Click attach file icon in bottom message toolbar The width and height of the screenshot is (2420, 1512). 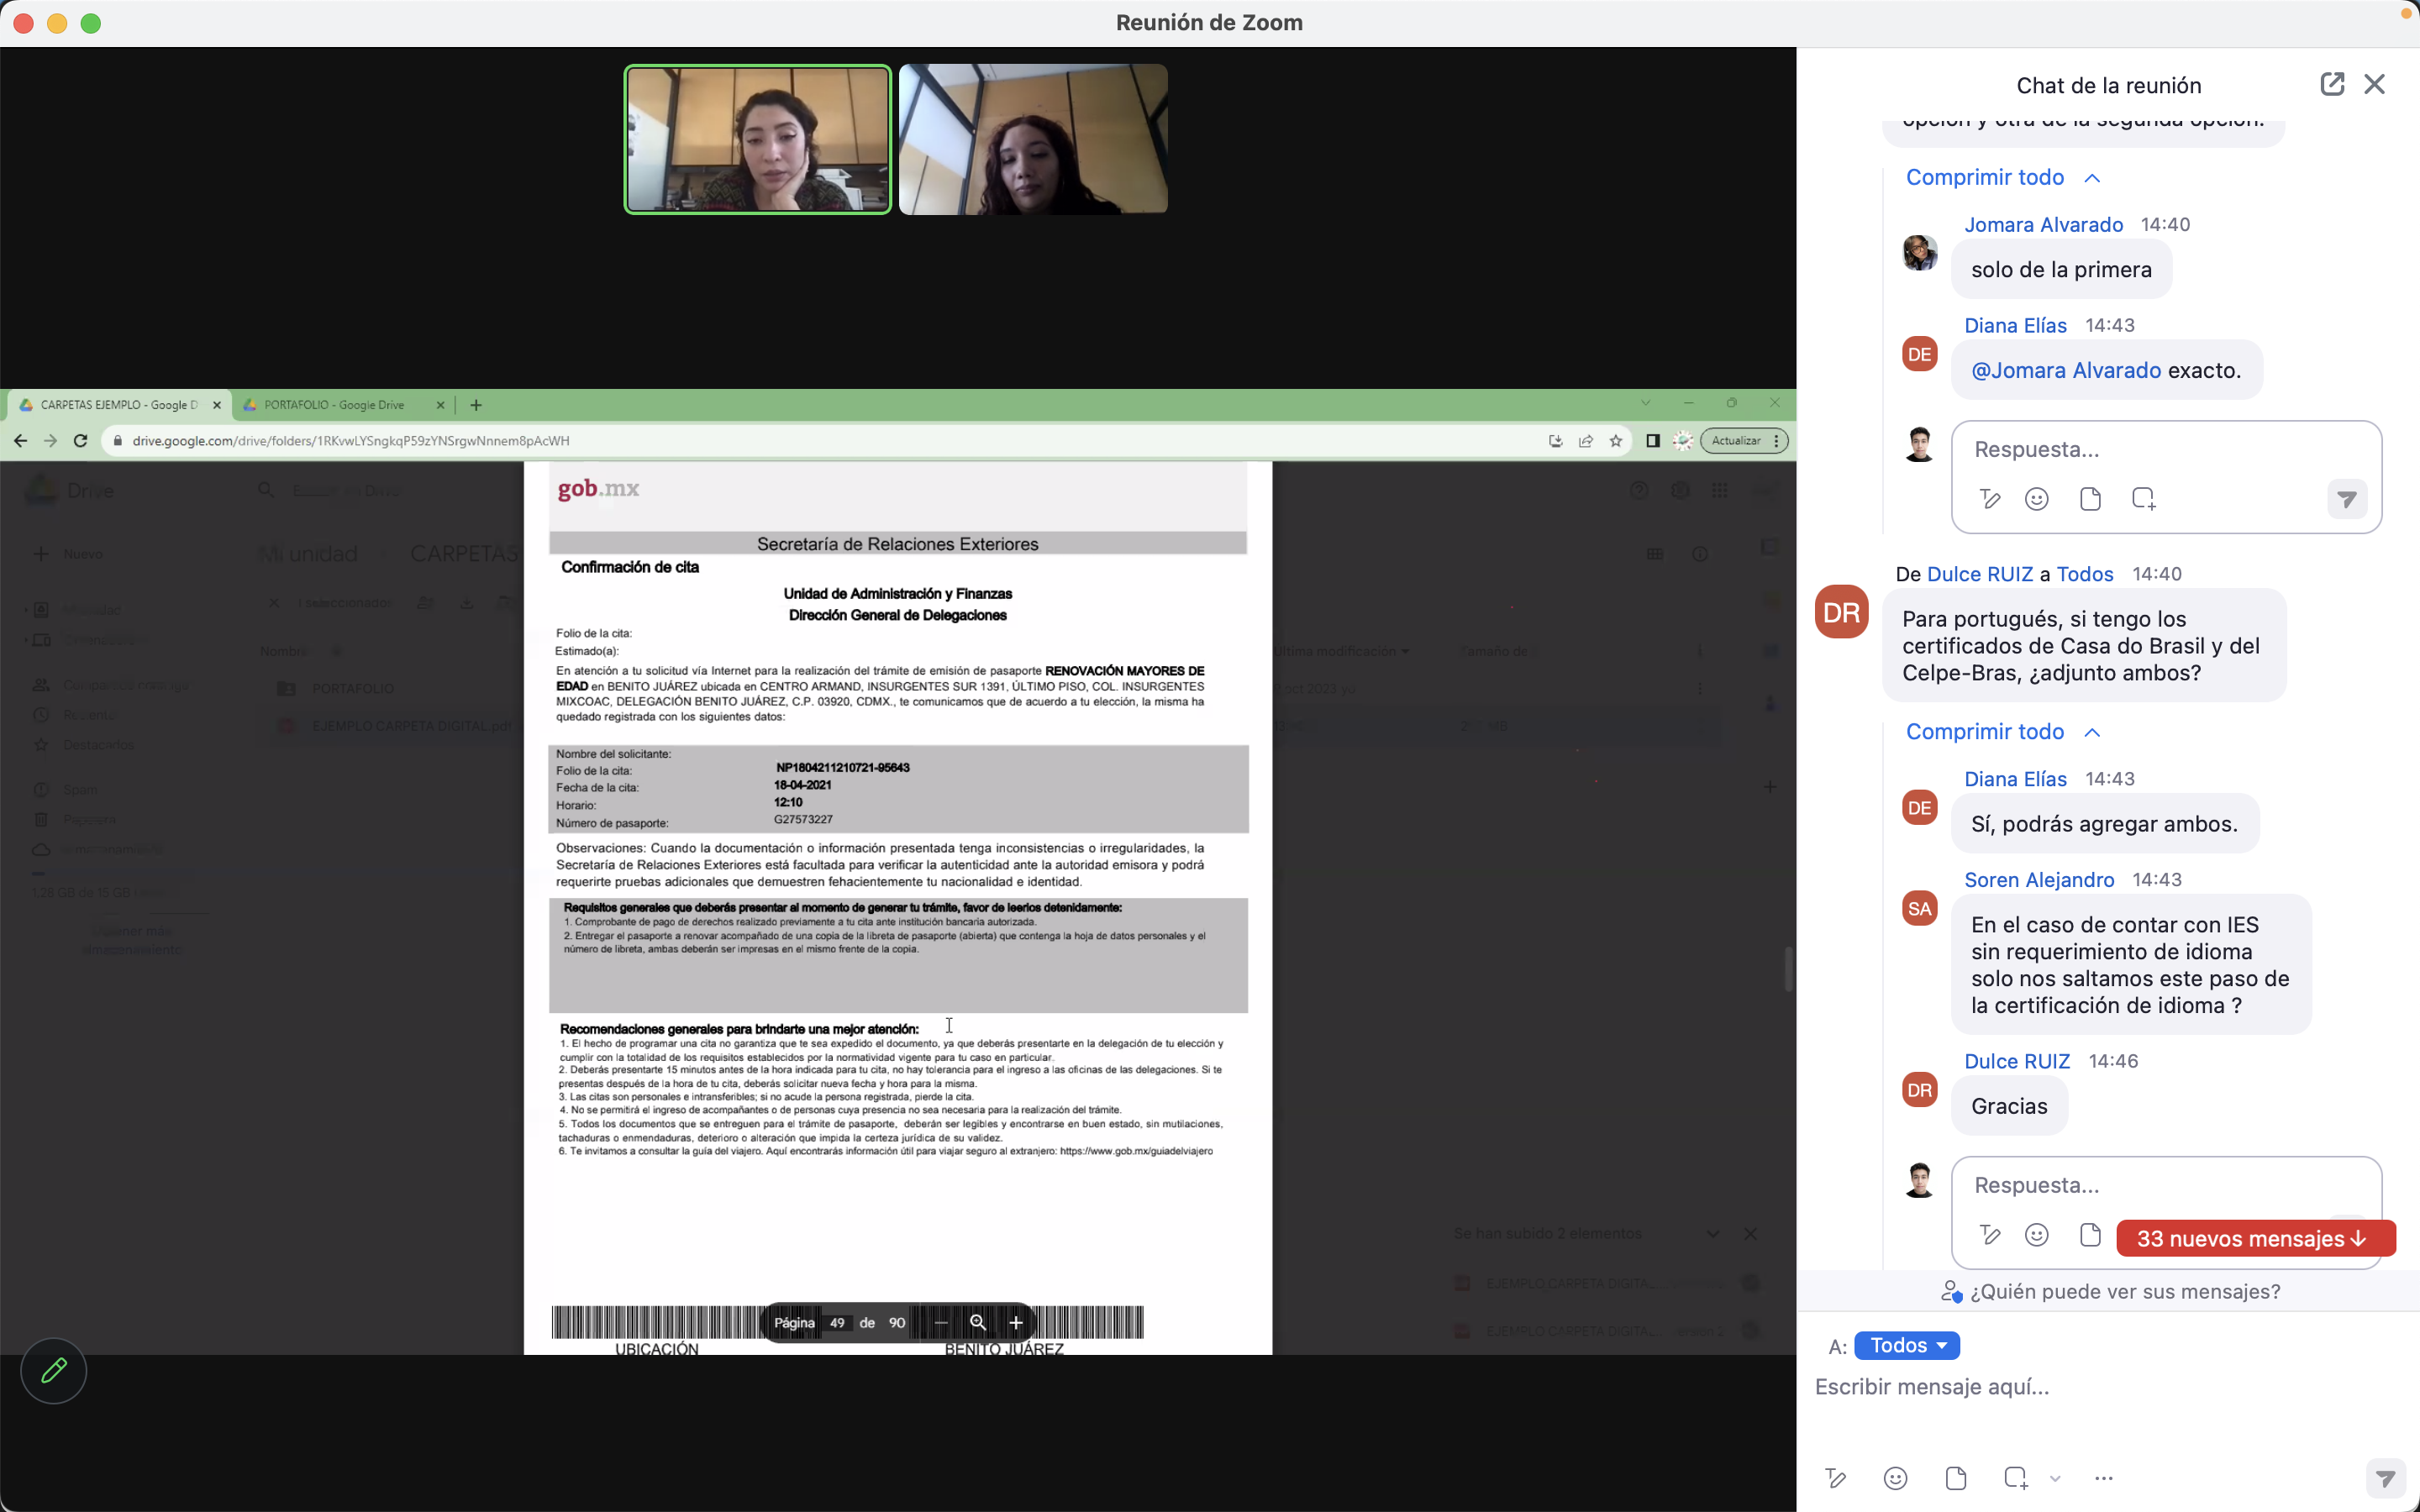tap(1956, 1478)
